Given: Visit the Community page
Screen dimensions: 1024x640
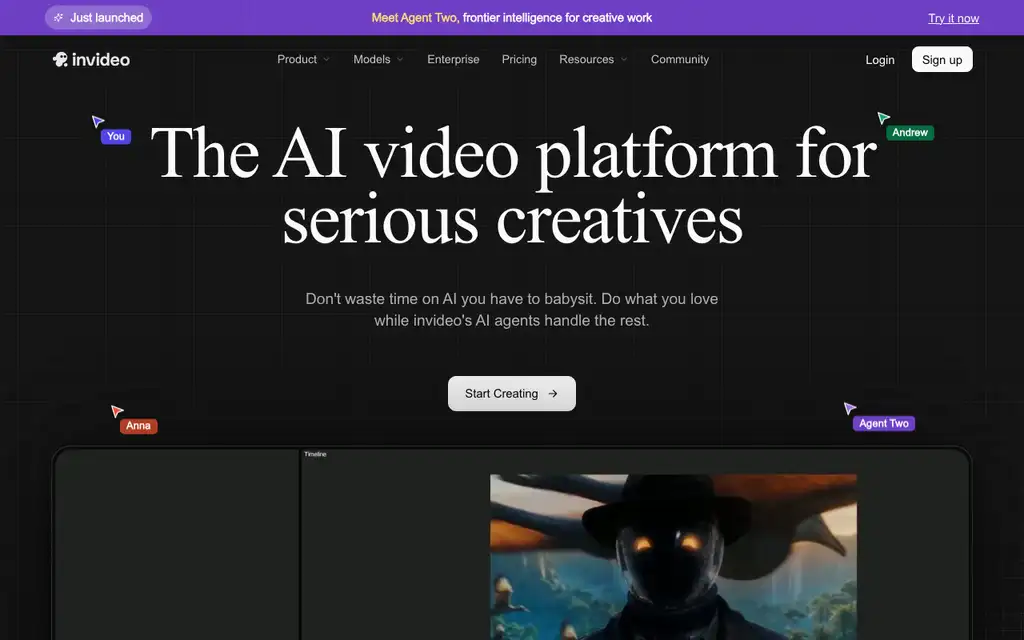Looking at the screenshot, I should coord(680,59).
